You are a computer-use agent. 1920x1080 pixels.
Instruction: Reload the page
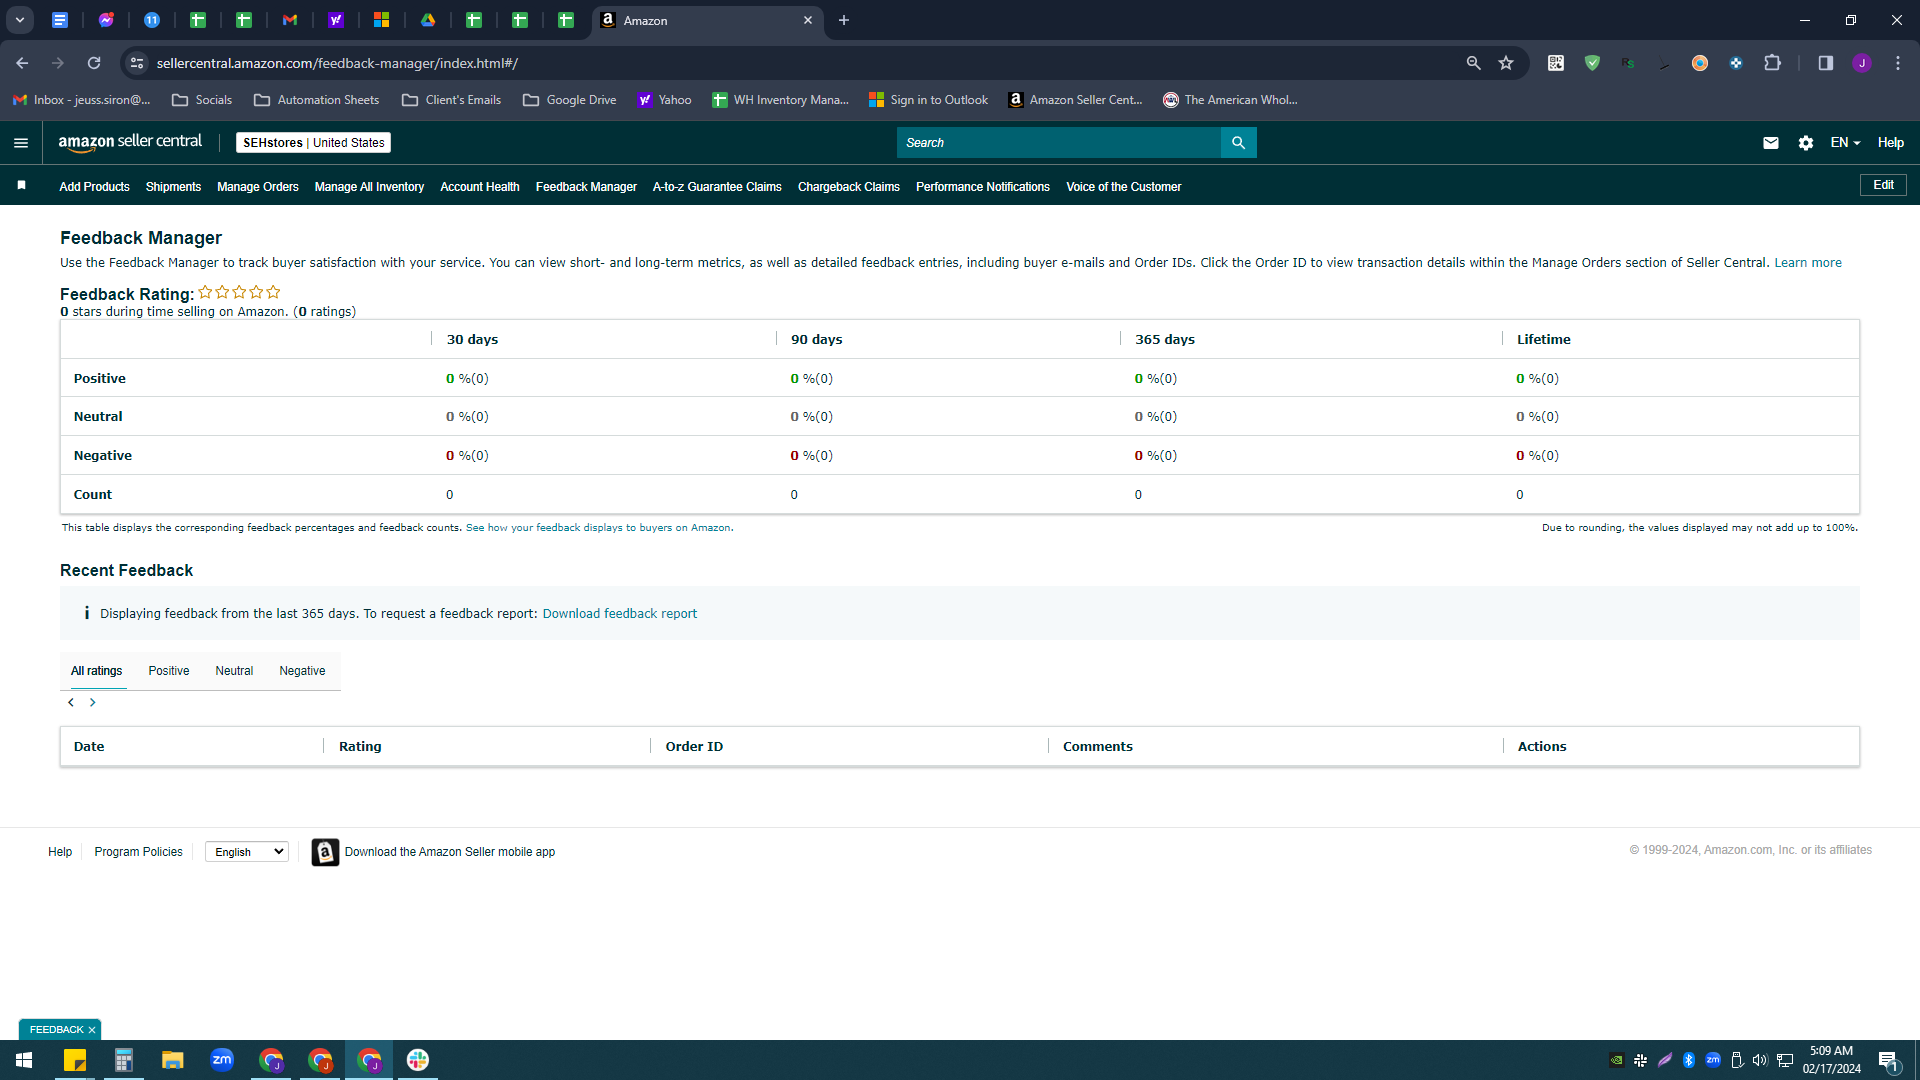(x=94, y=63)
